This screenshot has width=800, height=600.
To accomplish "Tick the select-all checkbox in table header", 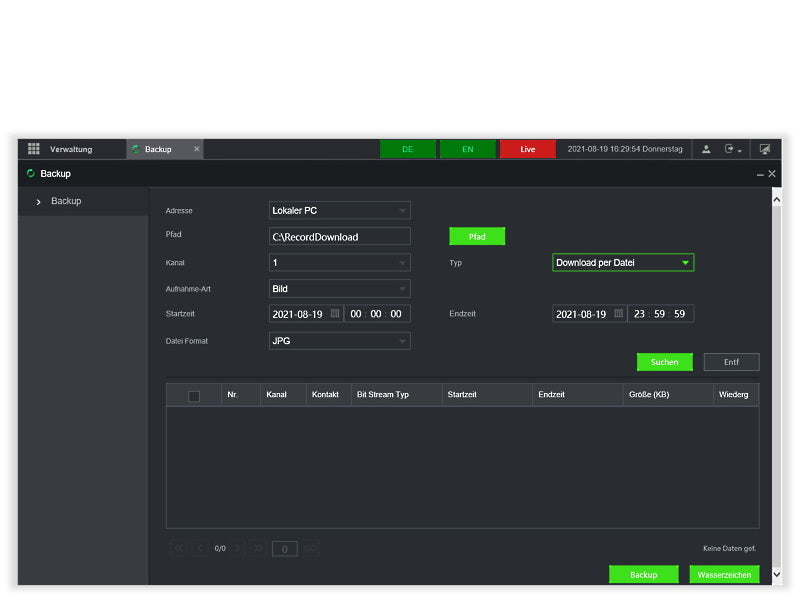I will pos(194,395).
